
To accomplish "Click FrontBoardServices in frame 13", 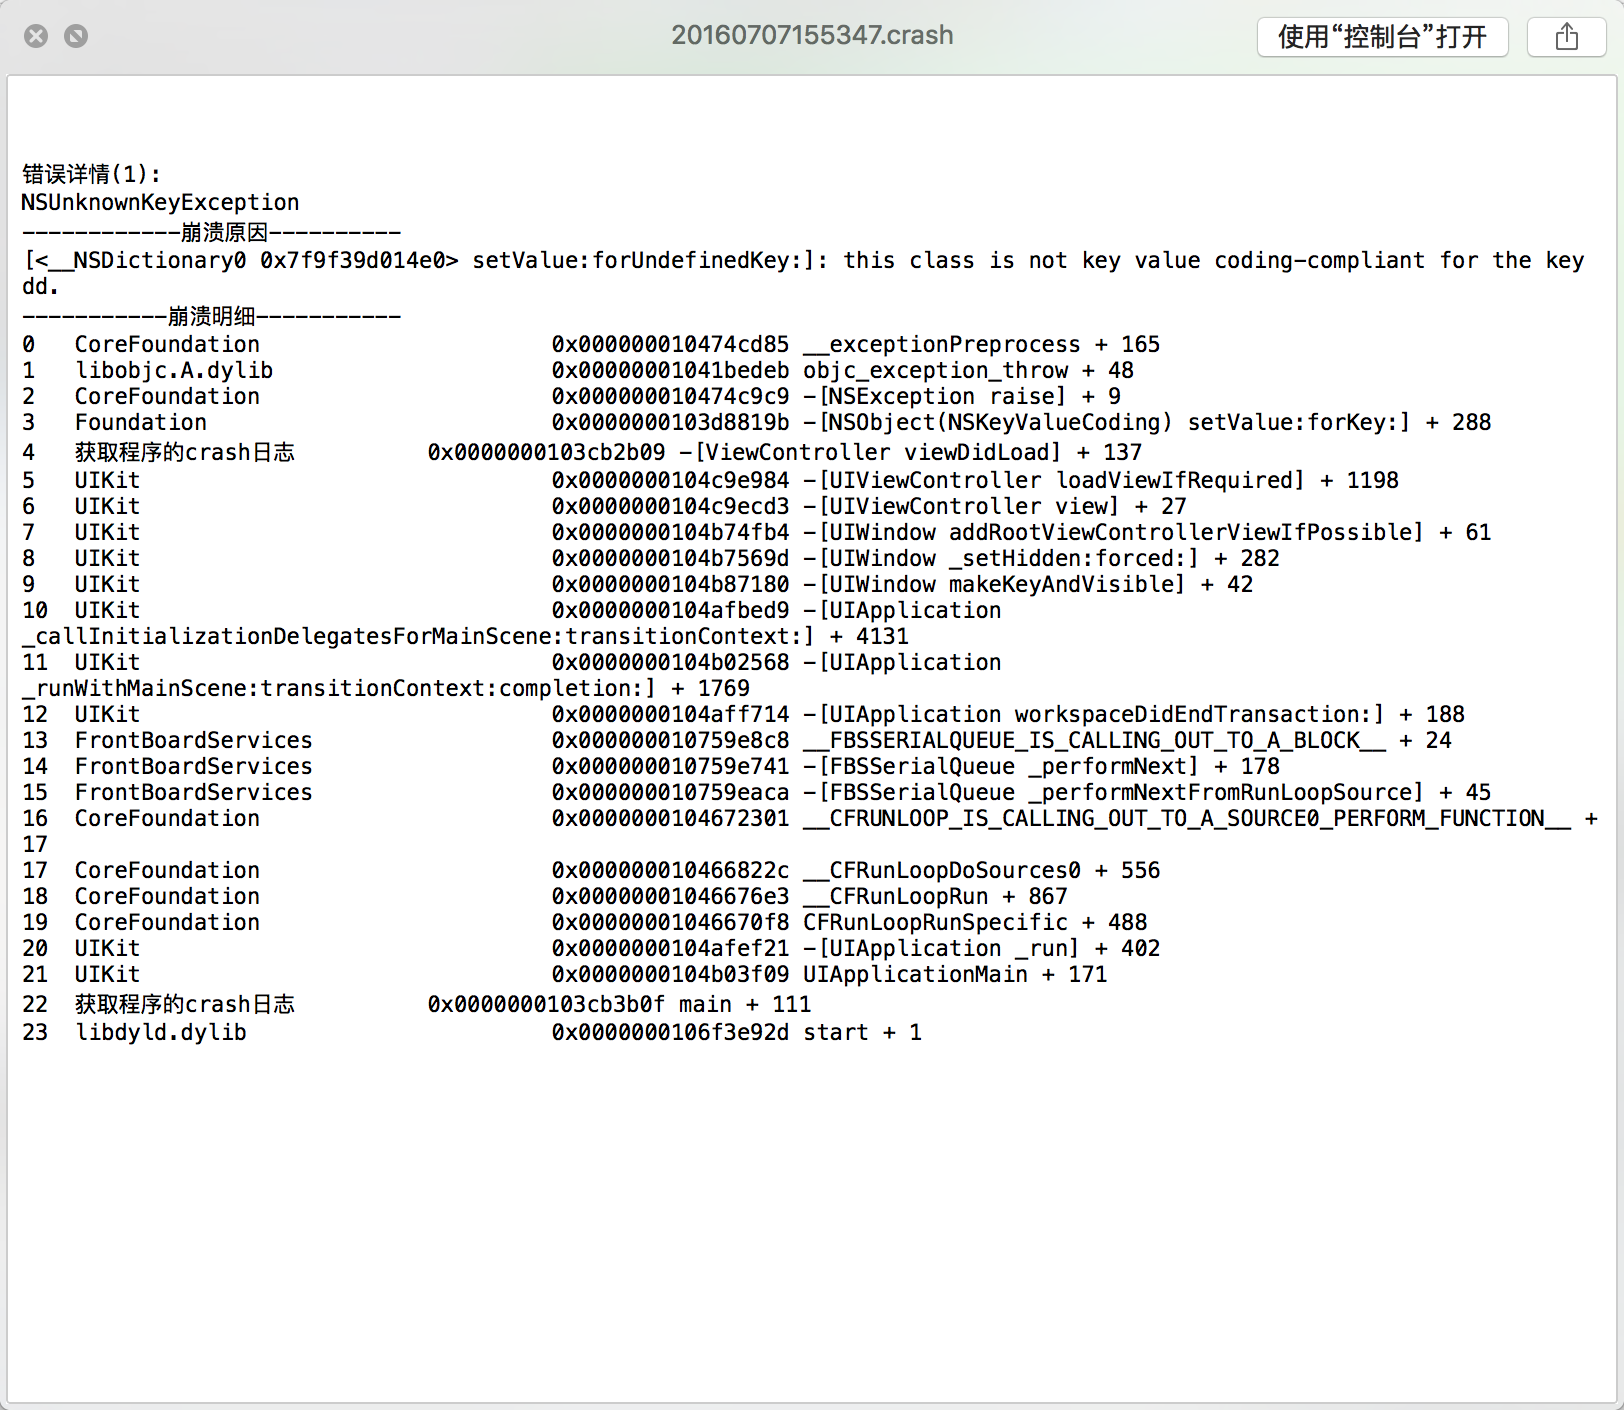I will tap(194, 740).
